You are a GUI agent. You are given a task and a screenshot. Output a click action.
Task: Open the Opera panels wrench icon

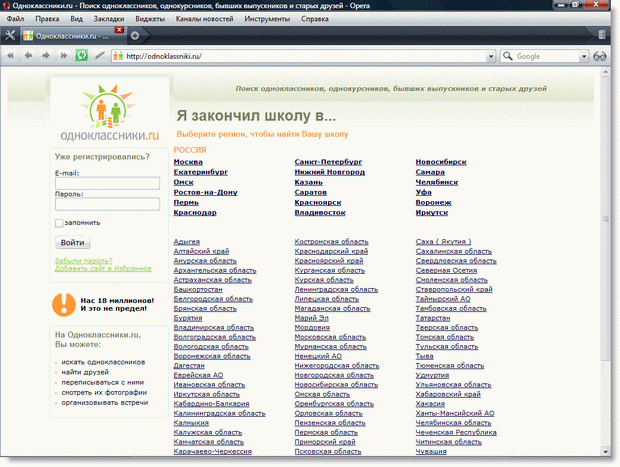10,36
